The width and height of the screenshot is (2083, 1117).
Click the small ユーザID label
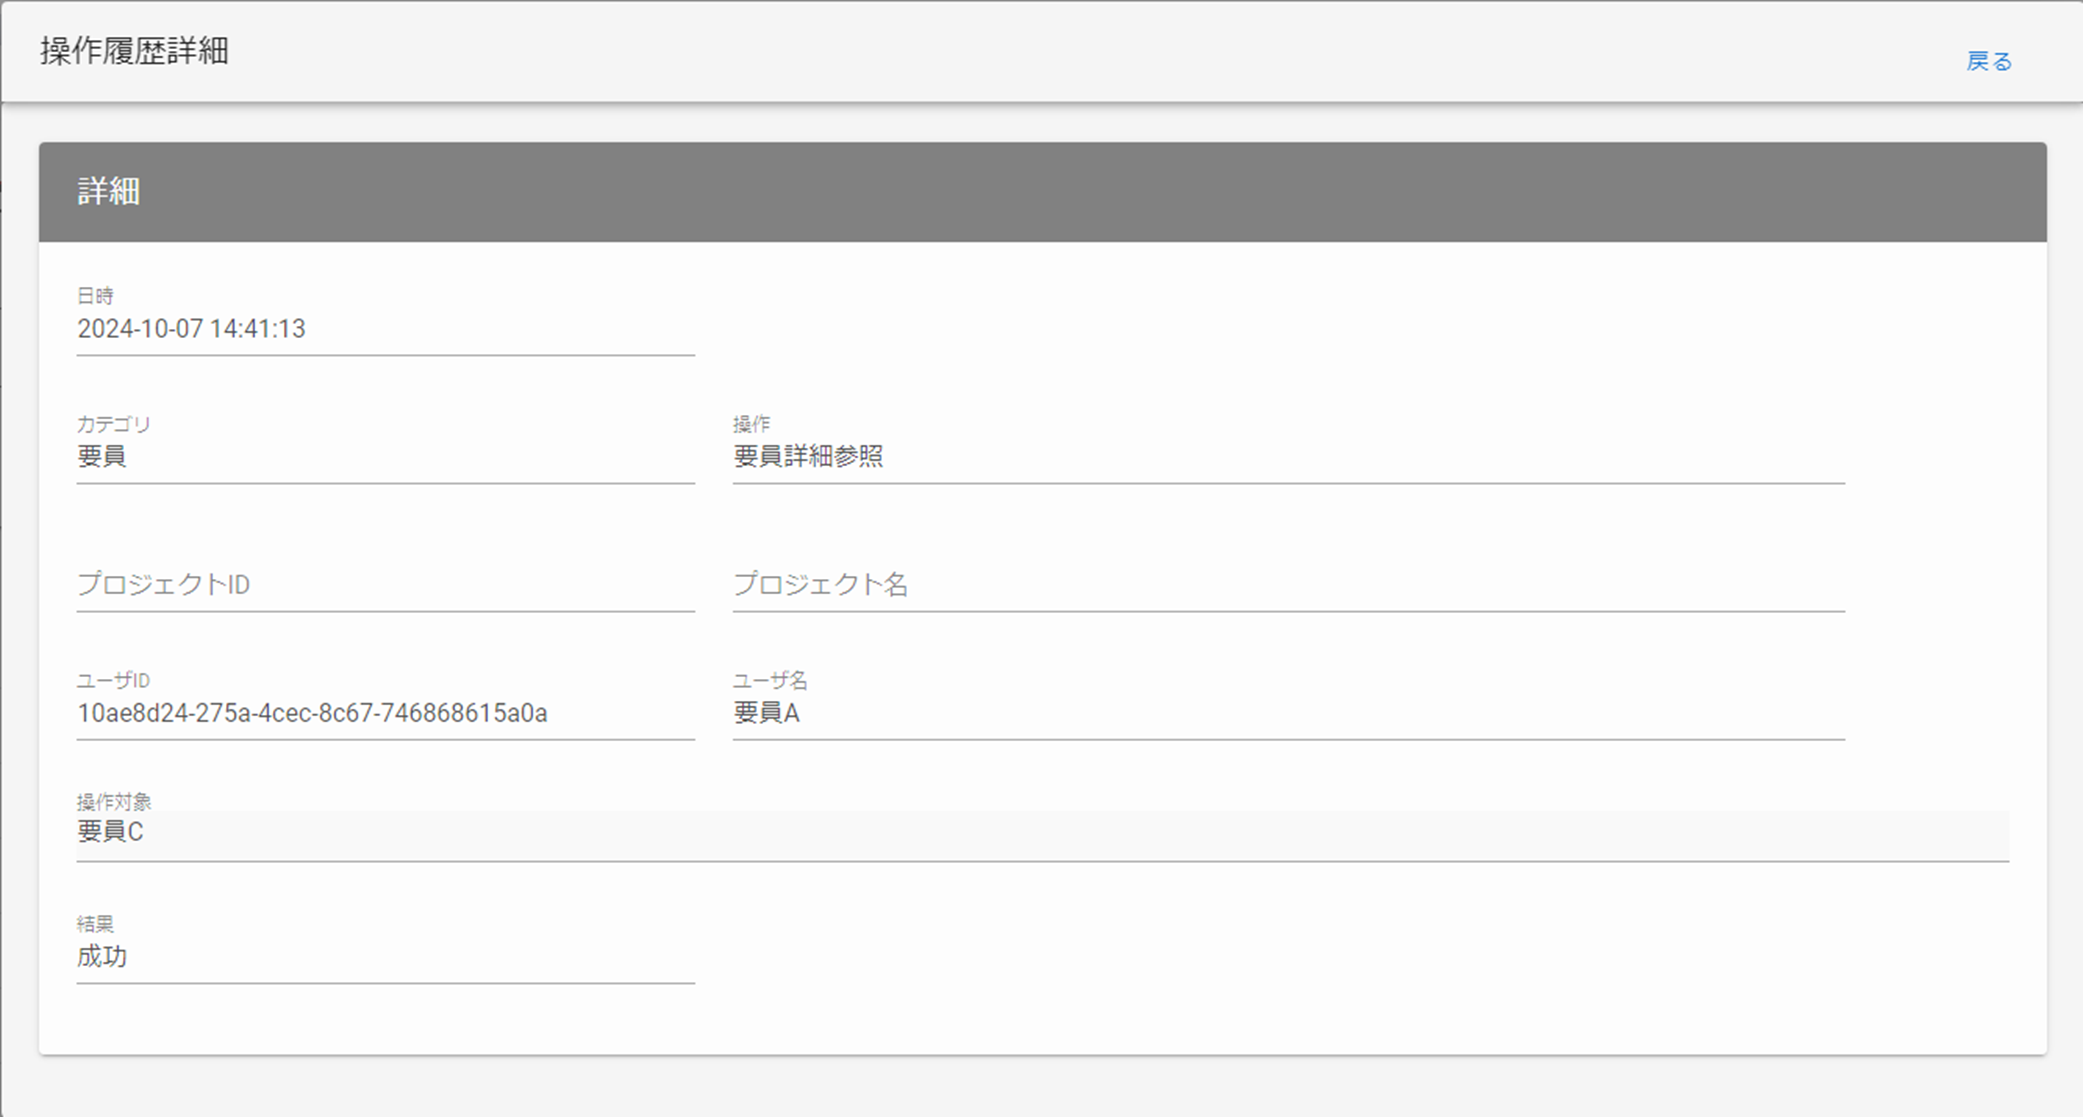coord(114,680)
